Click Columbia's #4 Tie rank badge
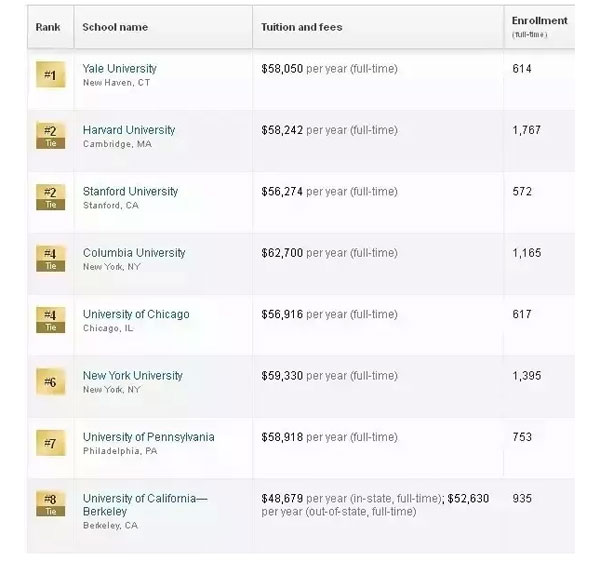The width and height of the screenshot is (600, 561). point(51,258)
